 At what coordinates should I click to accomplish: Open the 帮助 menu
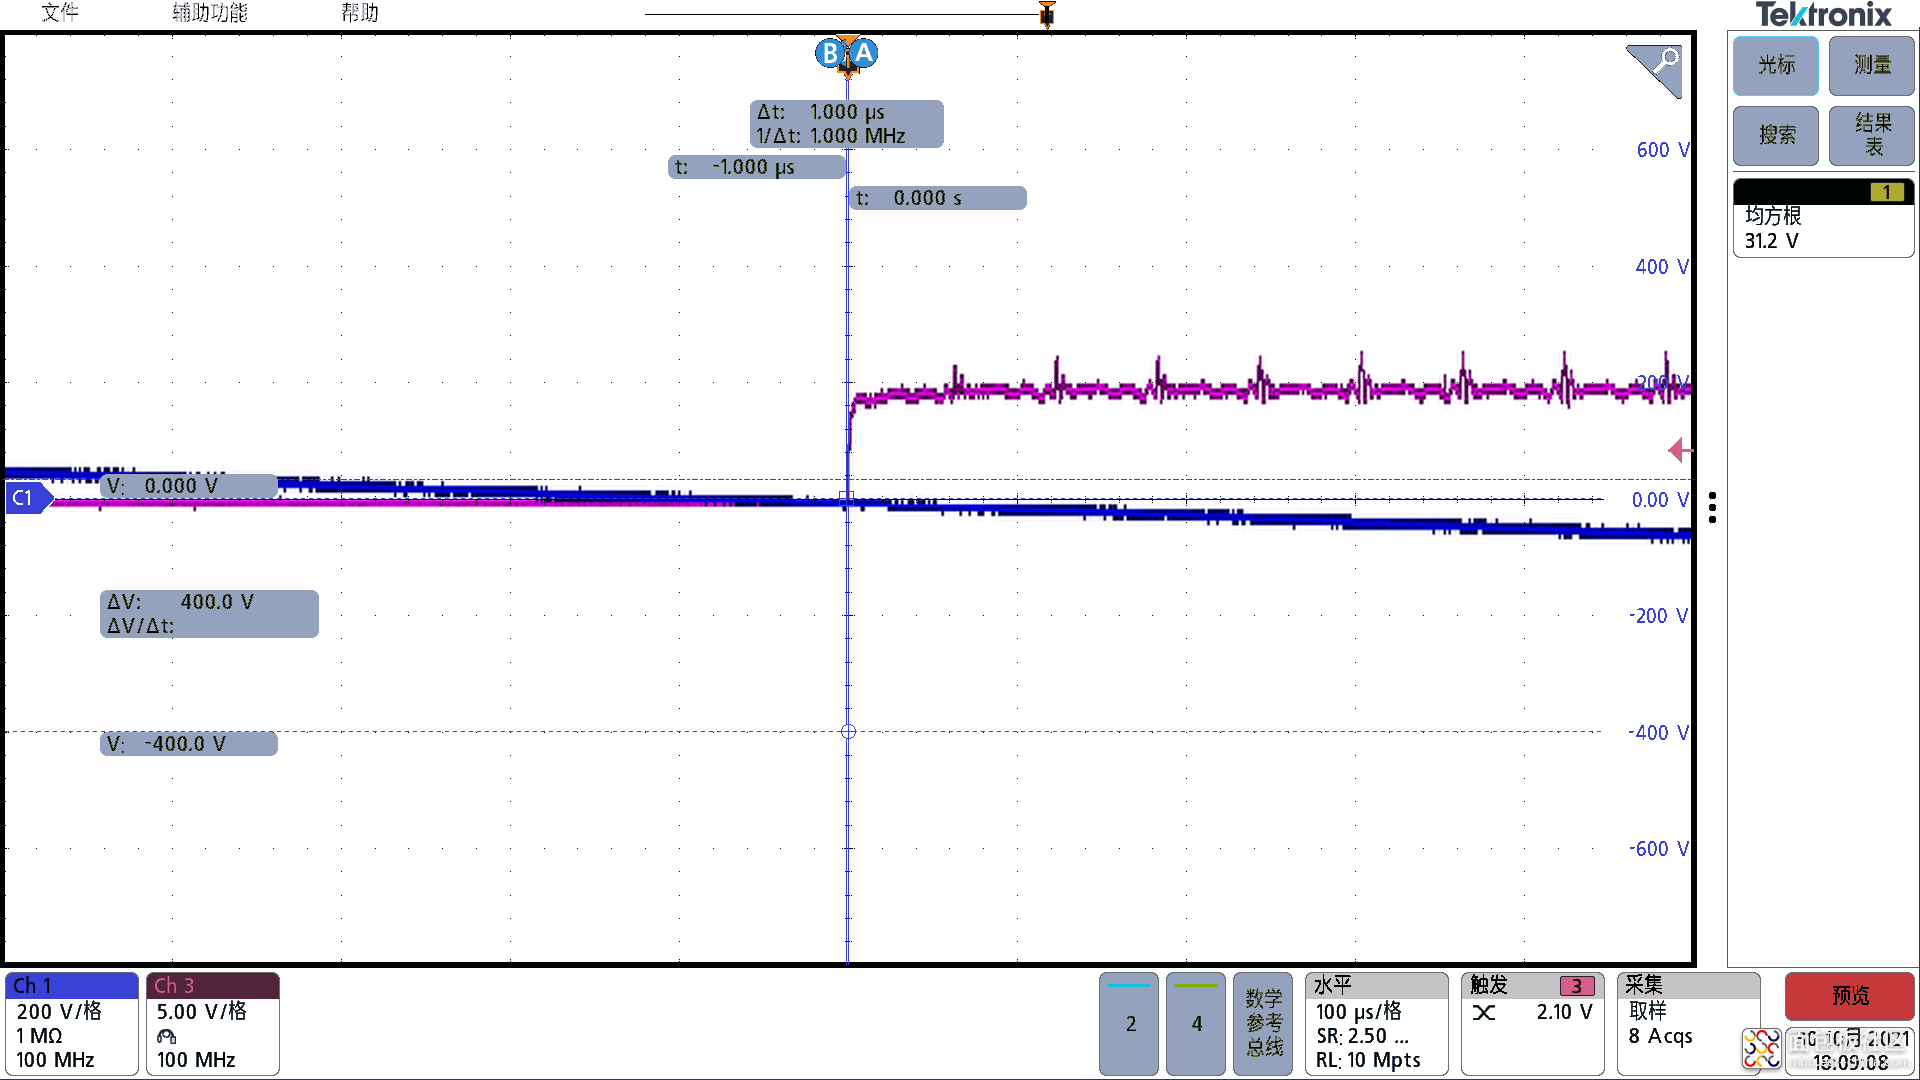(360, 13)
